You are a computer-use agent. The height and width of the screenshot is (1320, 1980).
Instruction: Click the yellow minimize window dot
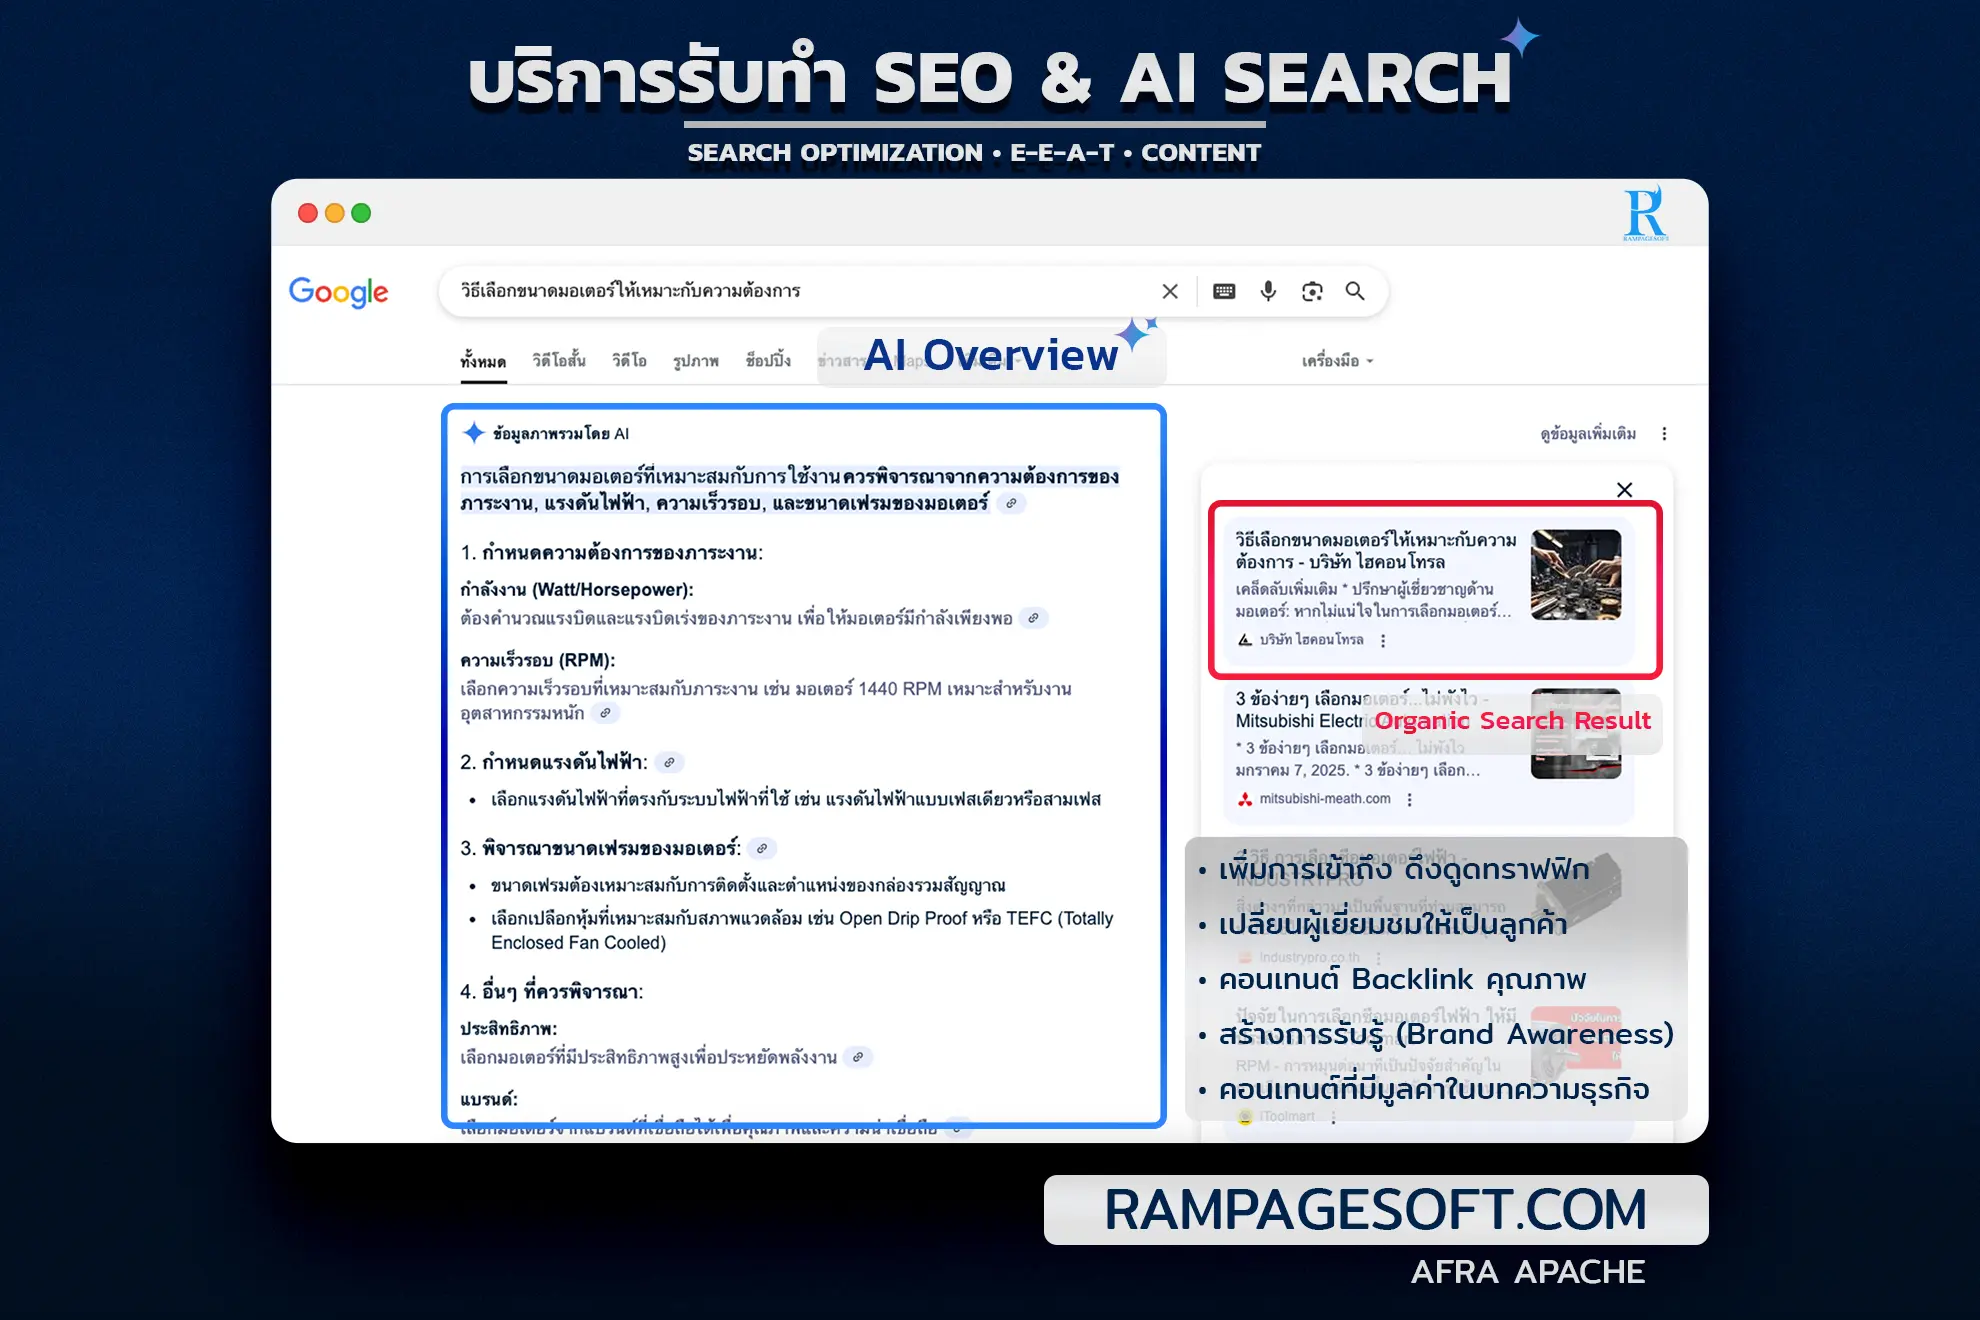[335, 213]
